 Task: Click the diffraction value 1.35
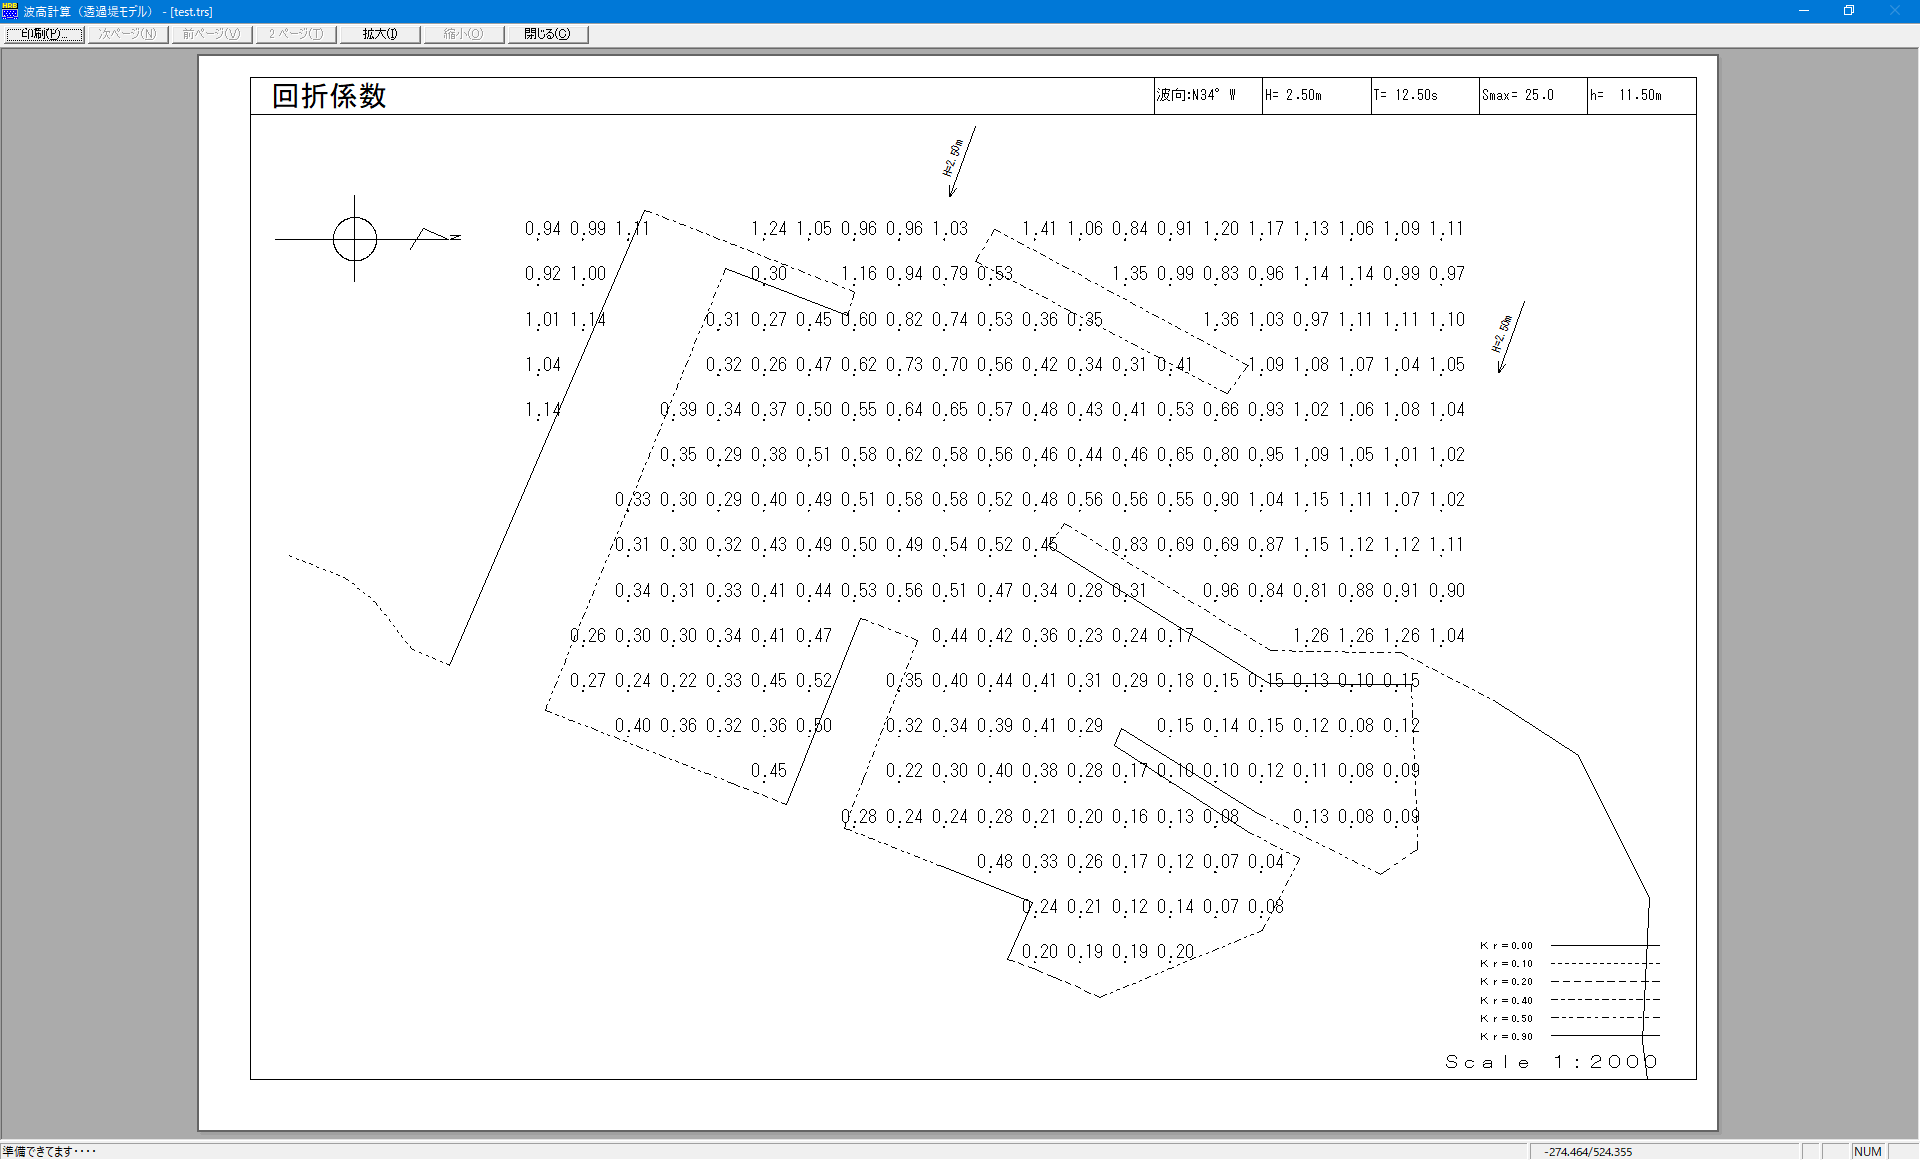pyautogui.click(x=1130, y=274)
